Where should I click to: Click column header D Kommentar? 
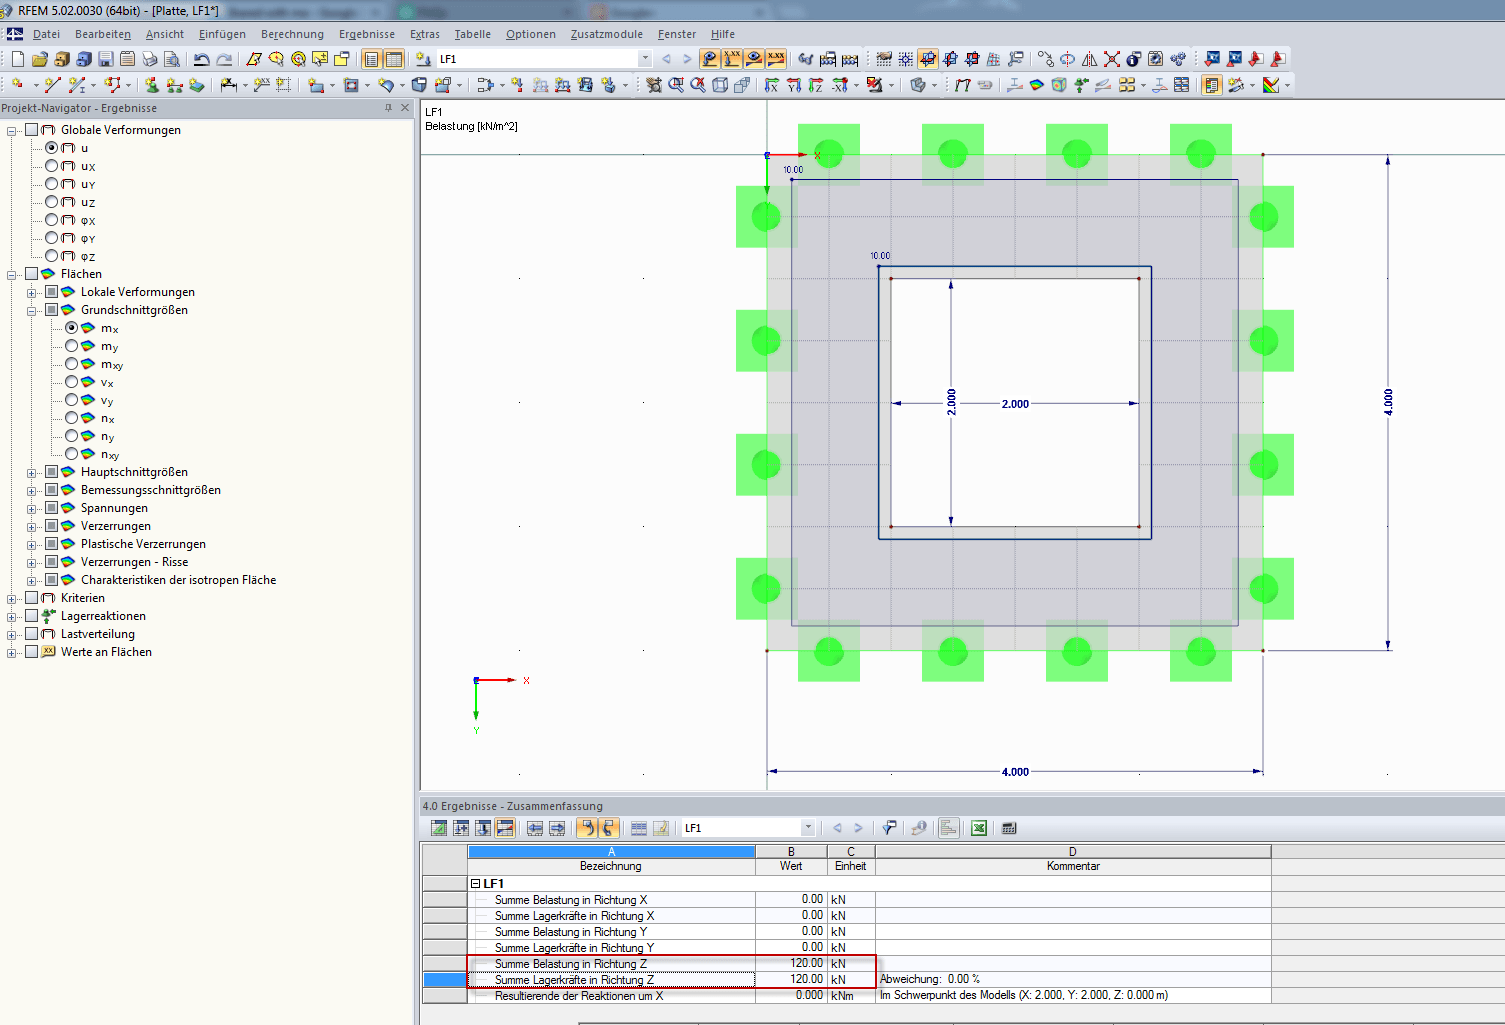click(1073, 859)
